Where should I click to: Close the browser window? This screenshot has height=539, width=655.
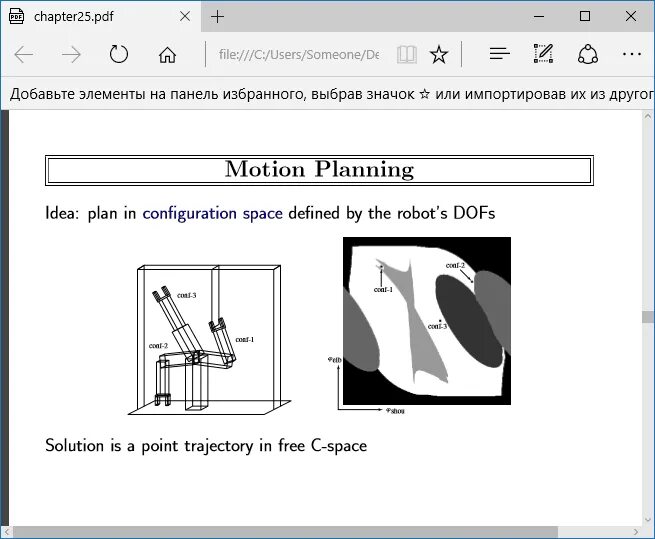[631, 17]
